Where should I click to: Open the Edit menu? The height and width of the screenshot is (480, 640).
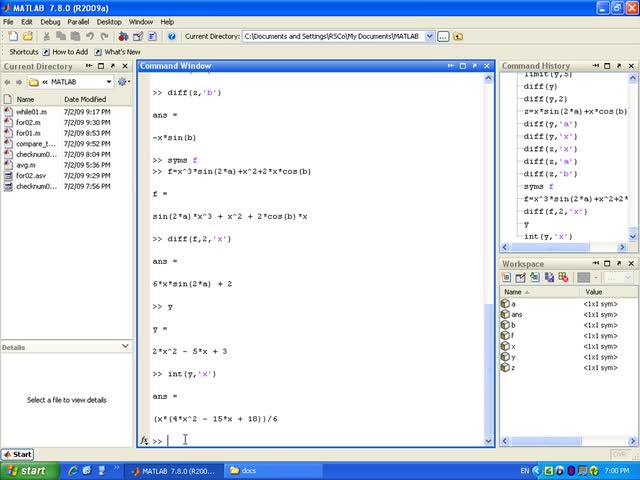coord(27,22)
